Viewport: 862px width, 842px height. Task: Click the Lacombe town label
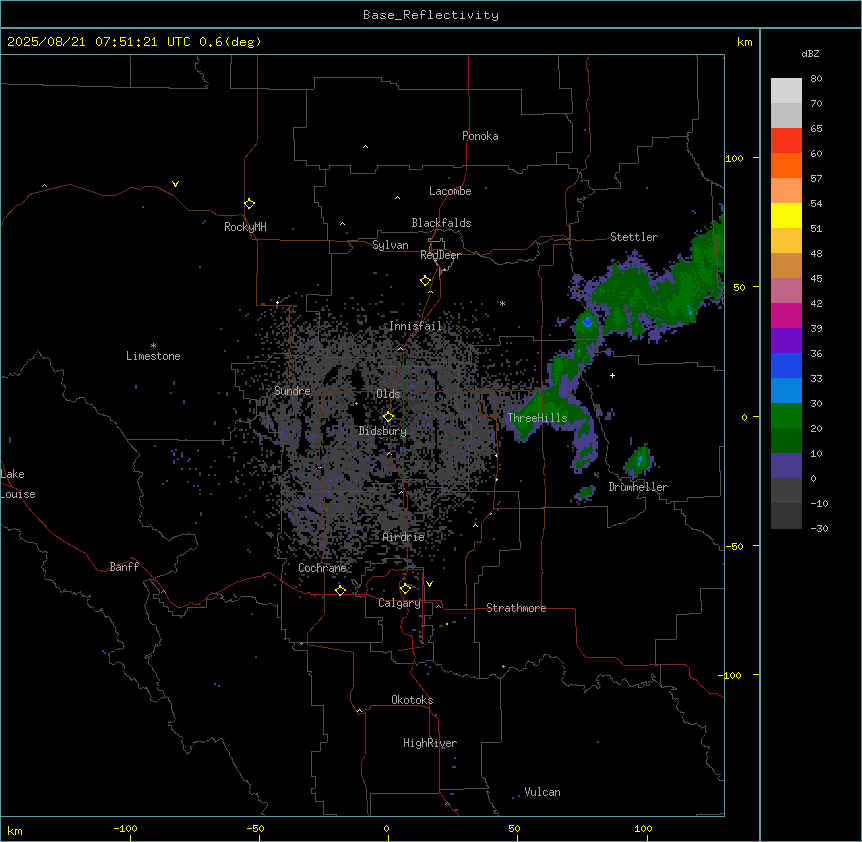click(450, 191)
